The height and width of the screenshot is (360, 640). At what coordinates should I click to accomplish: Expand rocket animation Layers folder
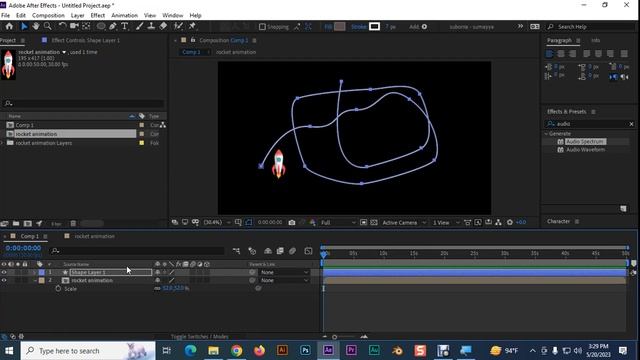2,143
